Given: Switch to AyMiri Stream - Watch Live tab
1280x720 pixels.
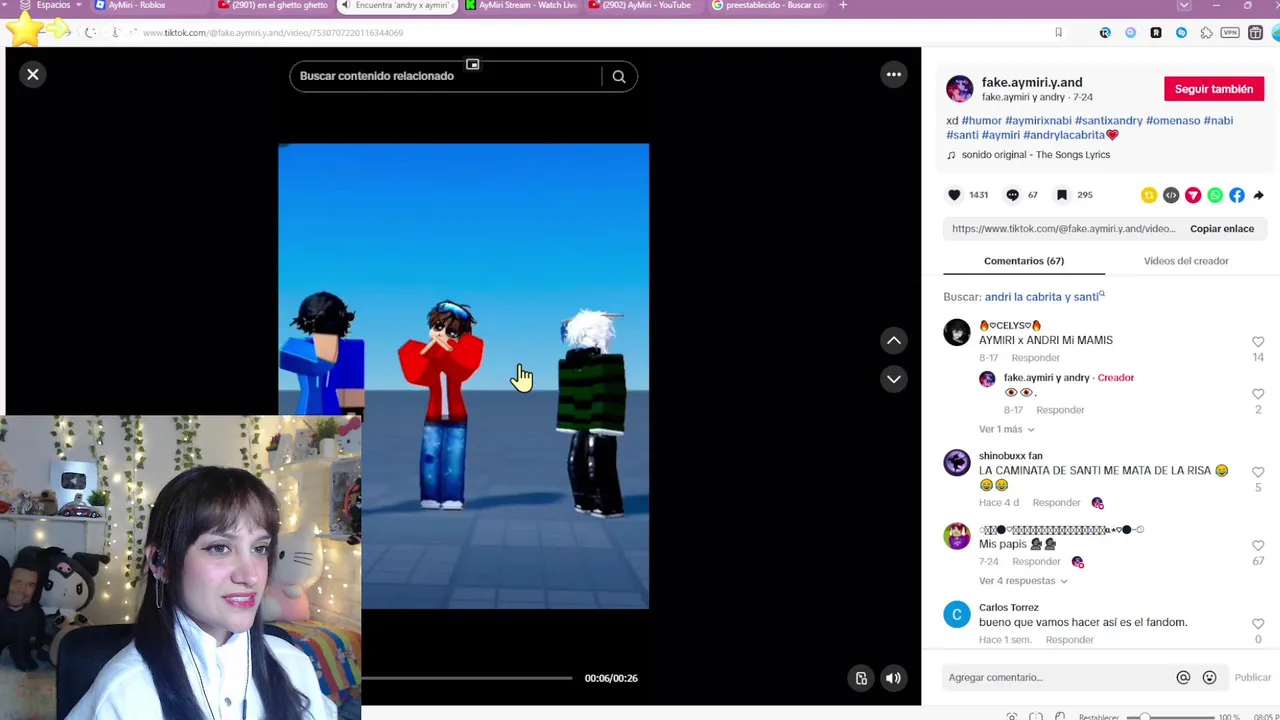Looking at the screenshot, I should pyautogui.click(x=520, y=5).
